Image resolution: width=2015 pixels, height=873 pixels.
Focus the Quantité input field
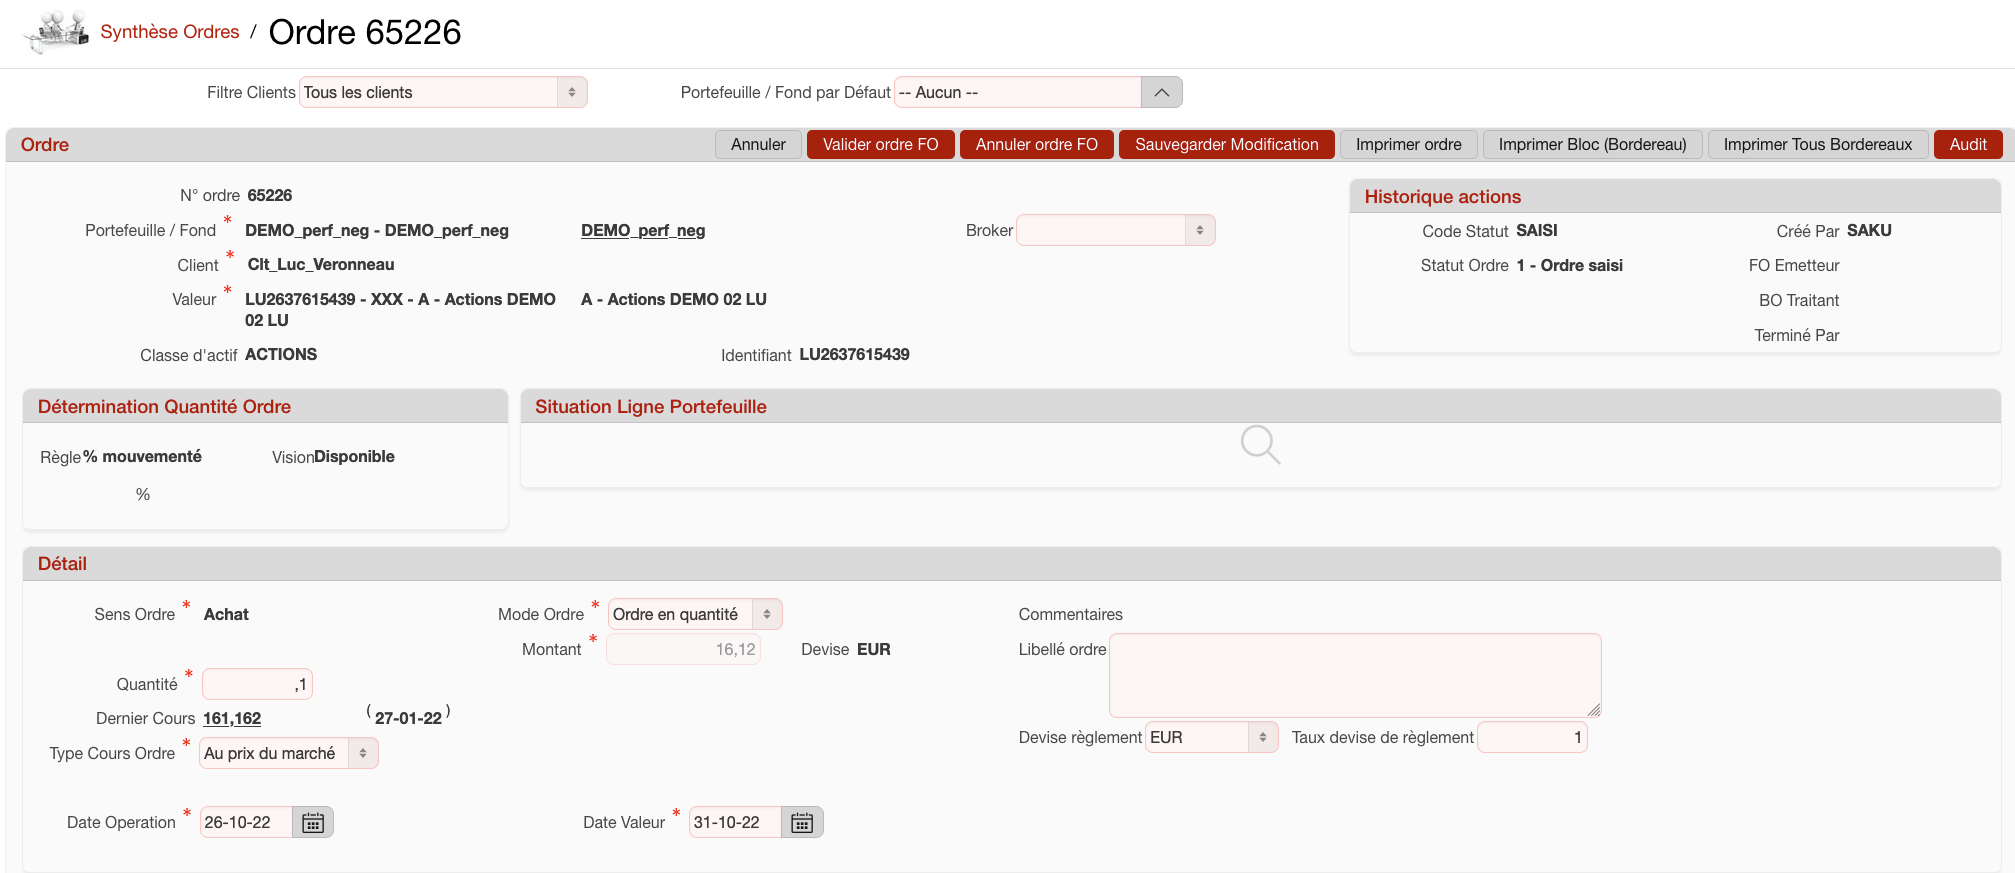tap(257, 685)
